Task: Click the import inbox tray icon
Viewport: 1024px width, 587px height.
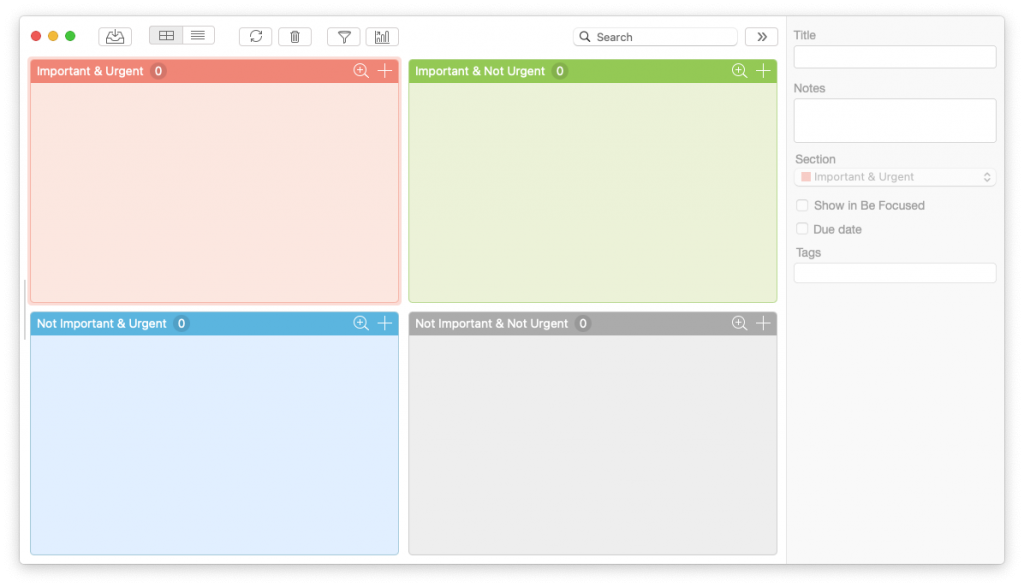Action: click(115, 37)
